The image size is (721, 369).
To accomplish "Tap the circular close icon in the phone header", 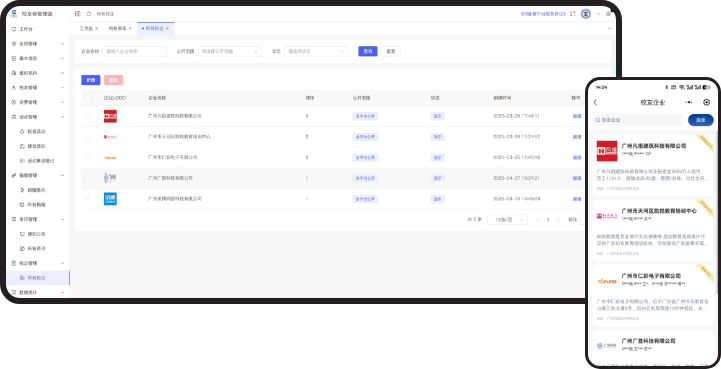I will pos(707,102).
